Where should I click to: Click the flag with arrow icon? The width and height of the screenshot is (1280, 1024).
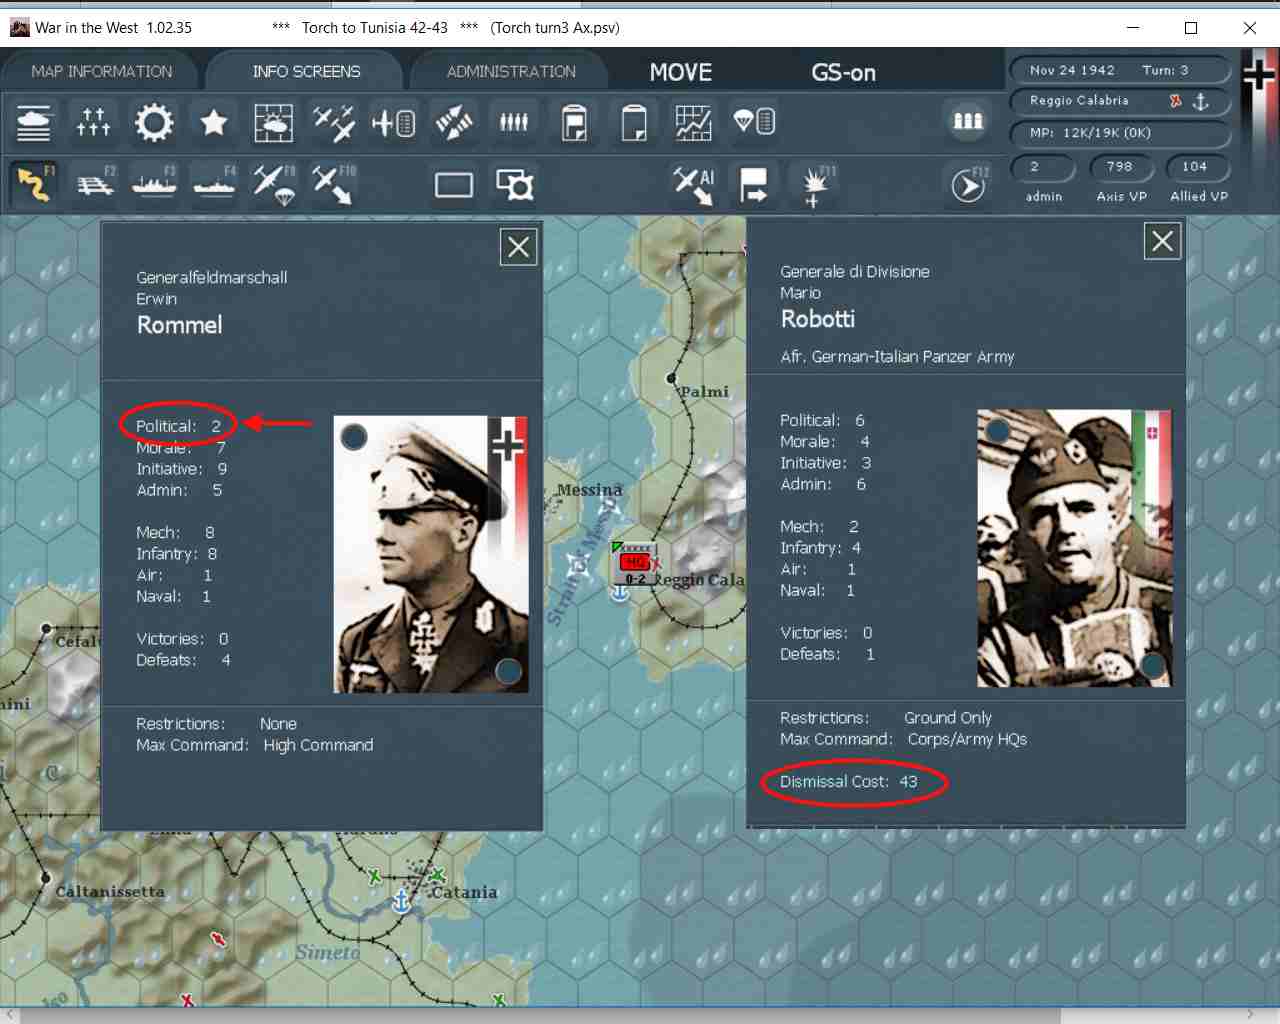pos(753,184)
